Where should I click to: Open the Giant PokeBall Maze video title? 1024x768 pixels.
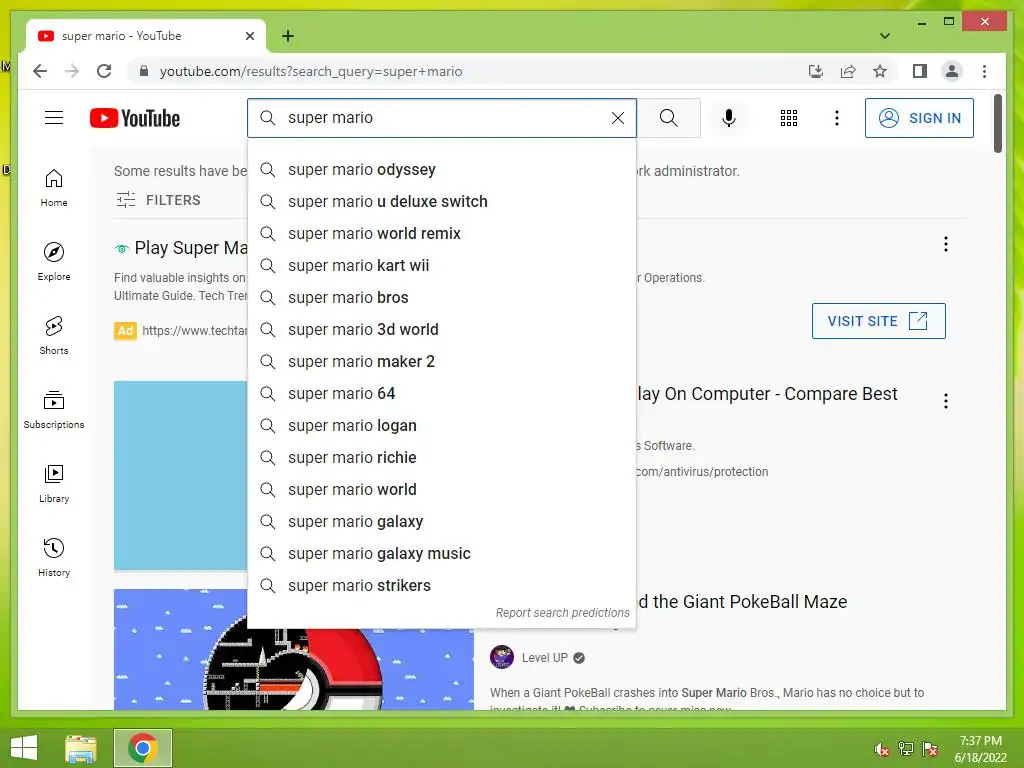click(x=742, y=601)
